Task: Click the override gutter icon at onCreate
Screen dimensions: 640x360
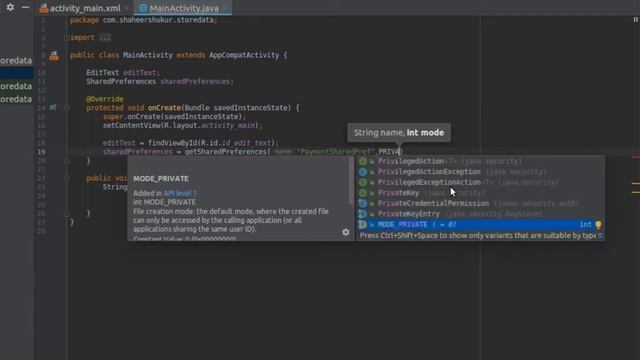Action: coord(53,108)
